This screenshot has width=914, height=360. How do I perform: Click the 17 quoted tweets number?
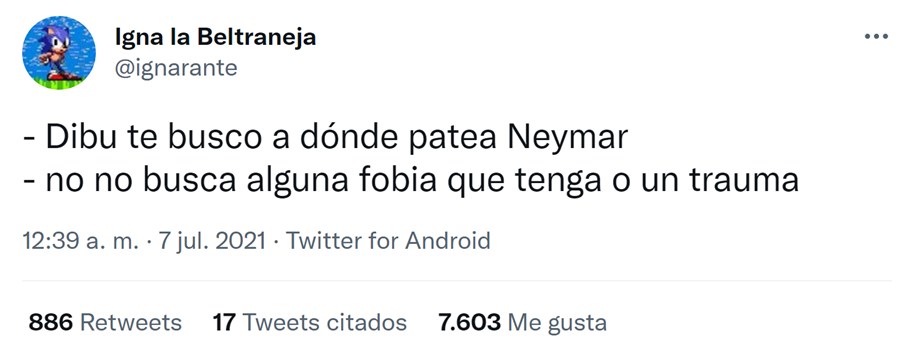224,322
